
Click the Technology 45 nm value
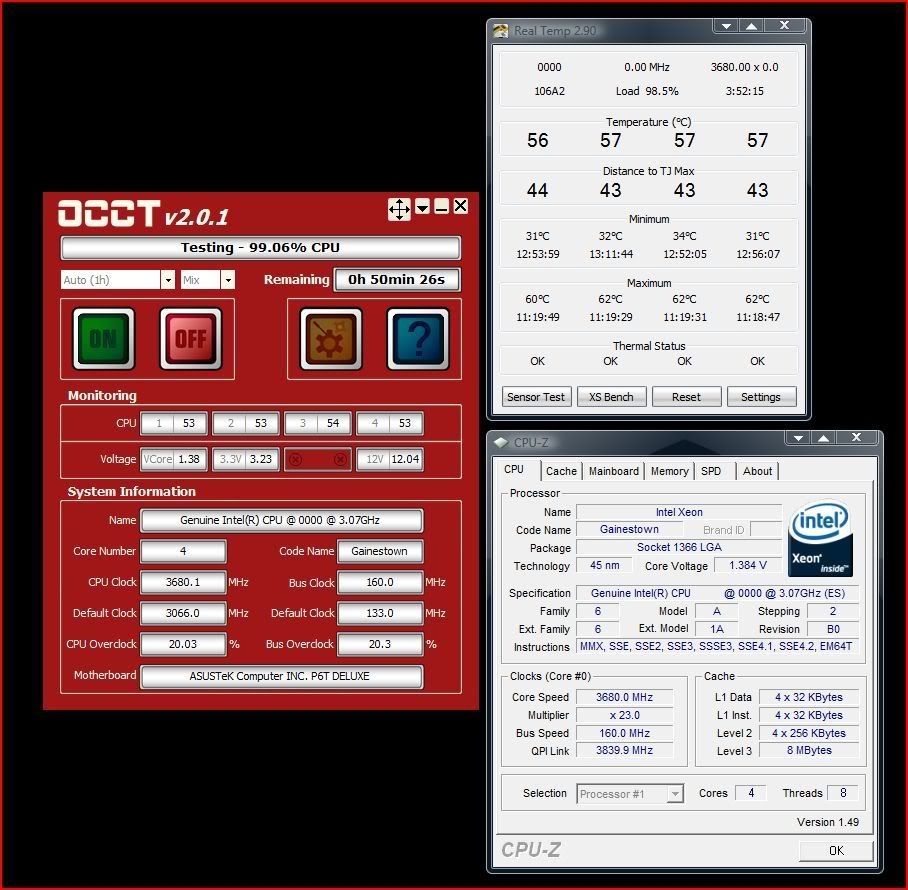tap(605, 566)
